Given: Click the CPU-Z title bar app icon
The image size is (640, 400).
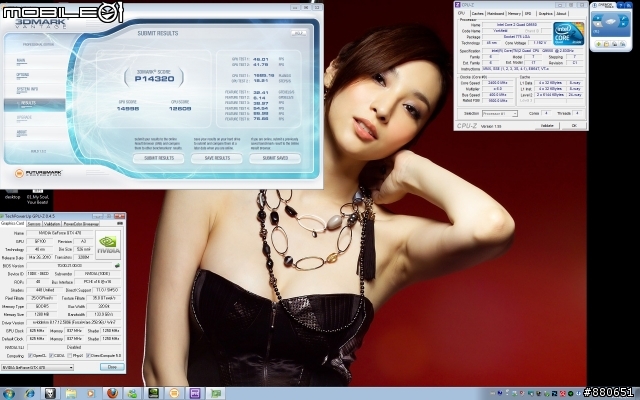Looking at the screenshot, I should click(458, 5).
